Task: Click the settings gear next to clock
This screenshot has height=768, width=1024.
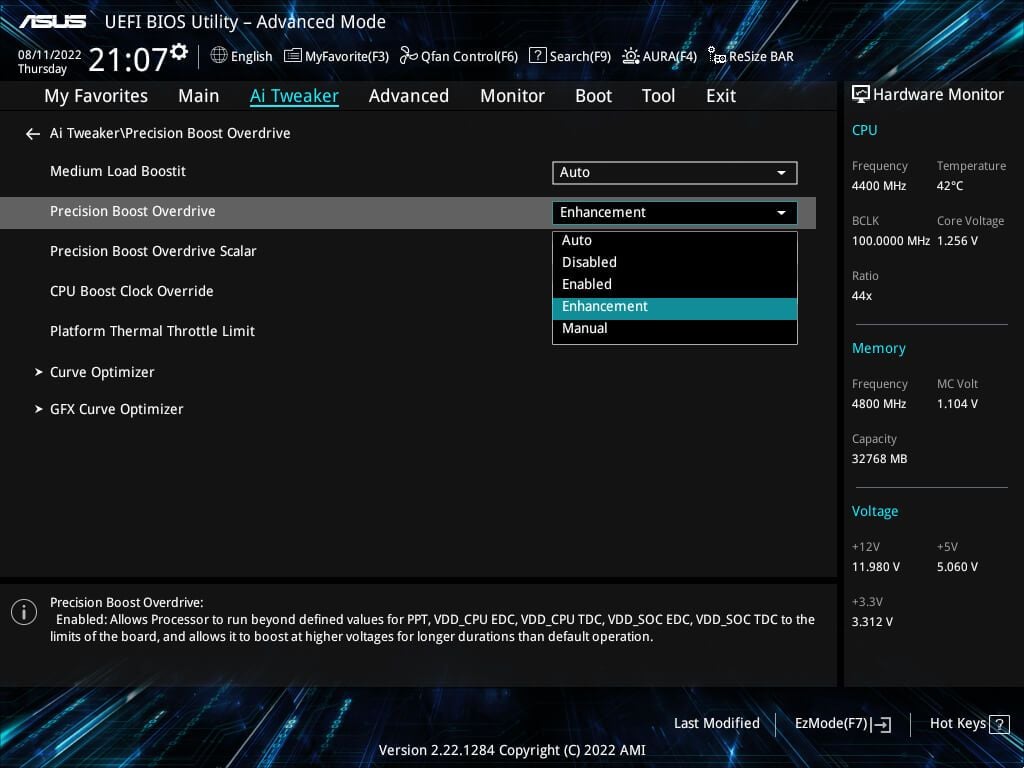Action: [x=179, y=52]
